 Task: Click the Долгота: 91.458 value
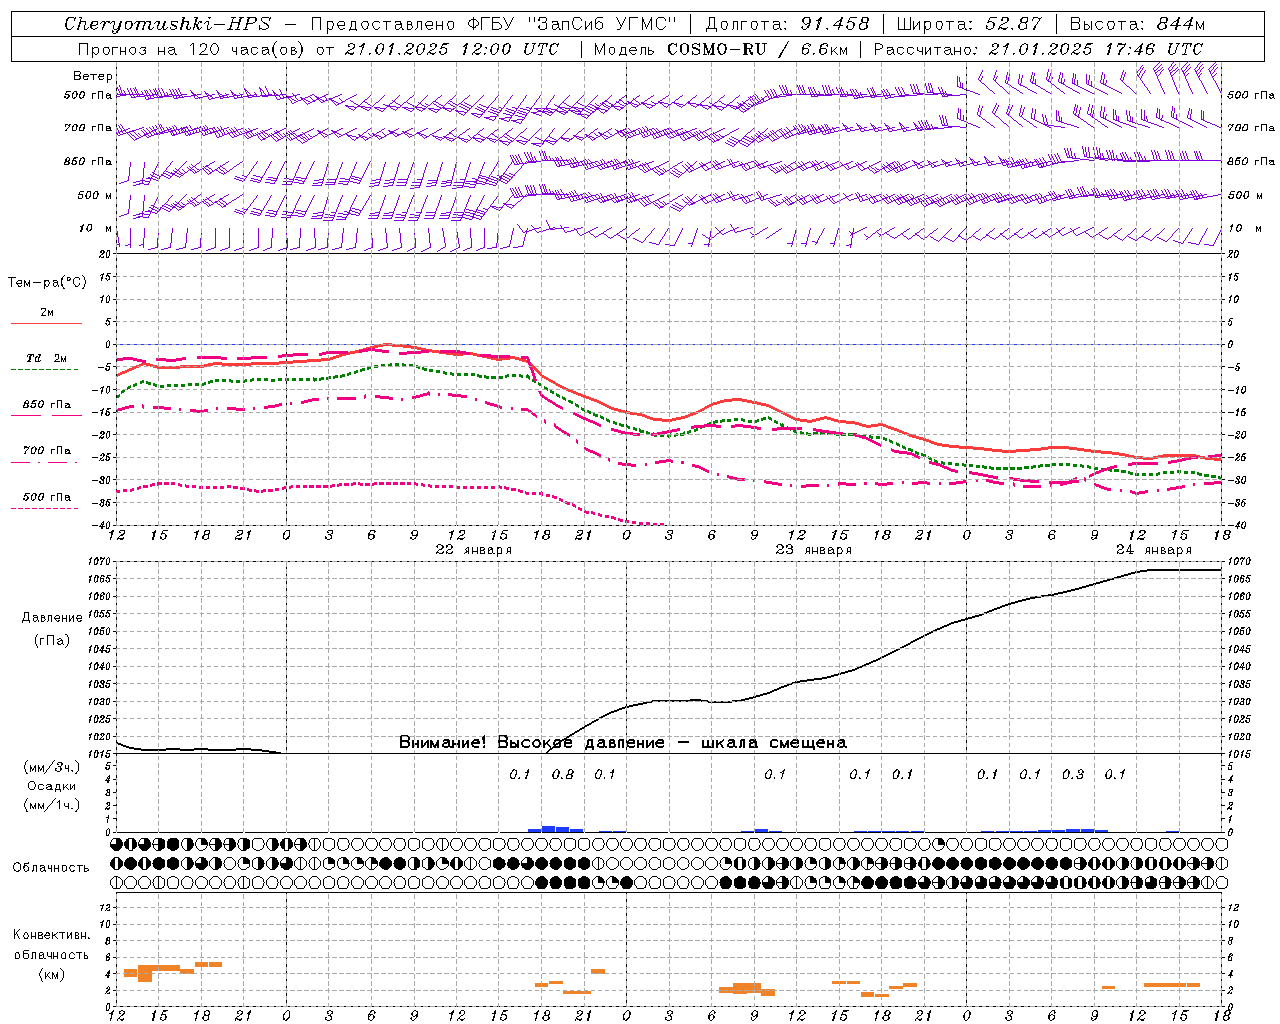(787, 24)
